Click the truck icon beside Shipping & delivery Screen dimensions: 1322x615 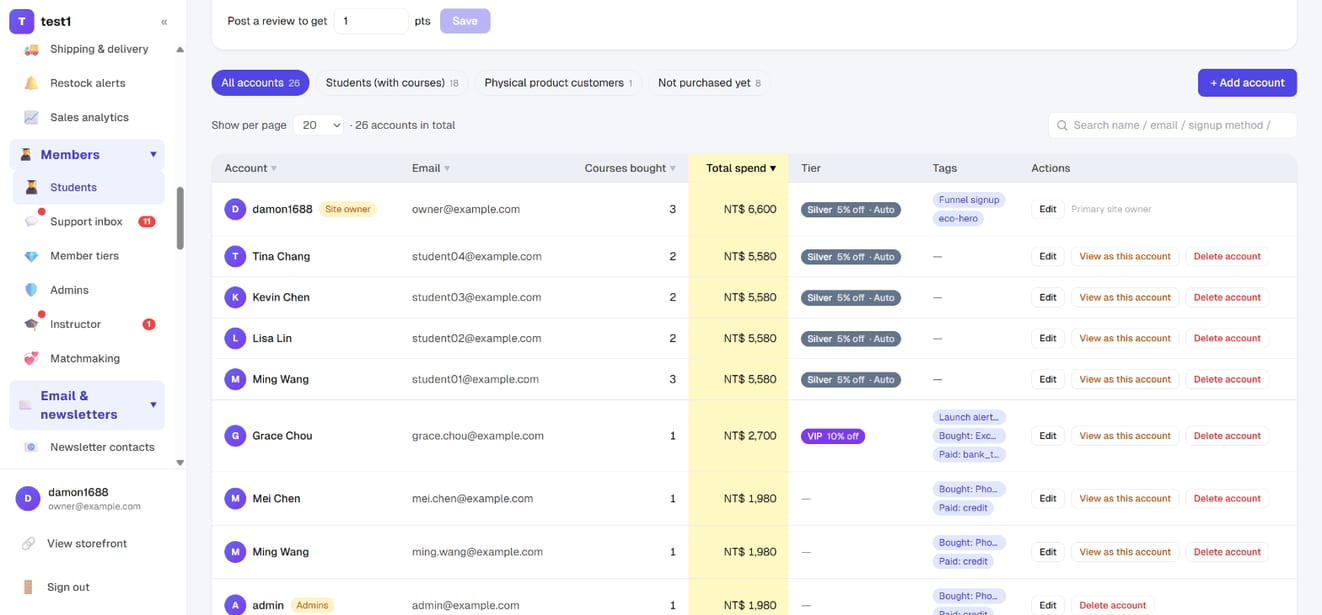pos(31,49)
